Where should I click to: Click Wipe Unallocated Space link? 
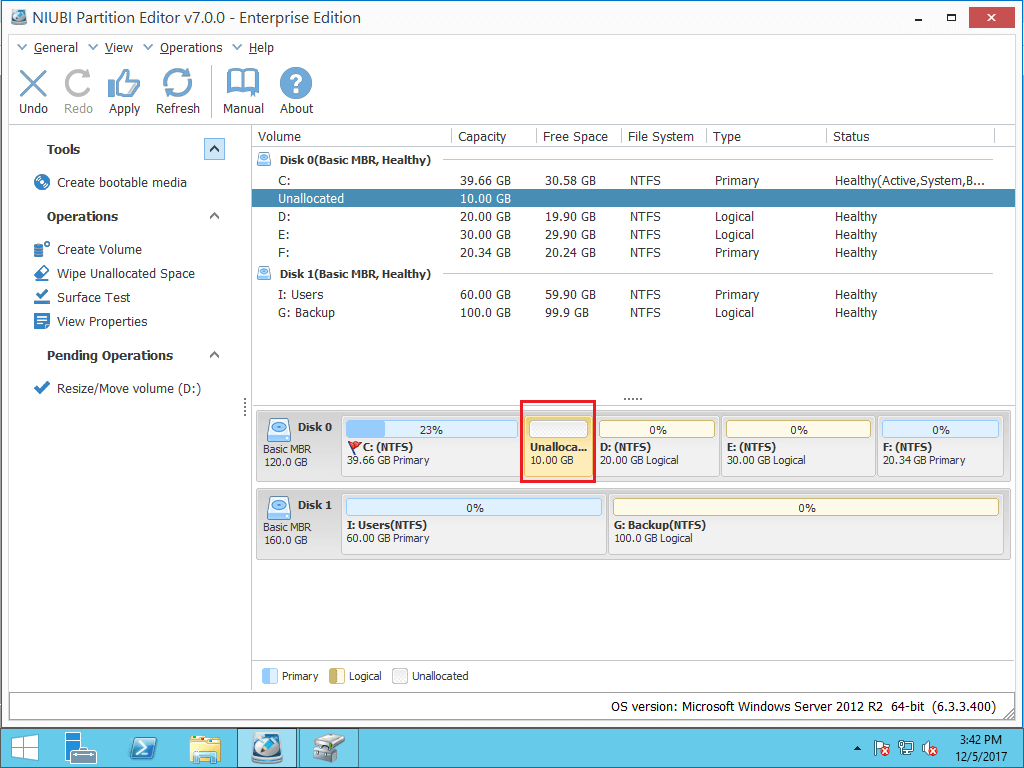pos(125,274)
